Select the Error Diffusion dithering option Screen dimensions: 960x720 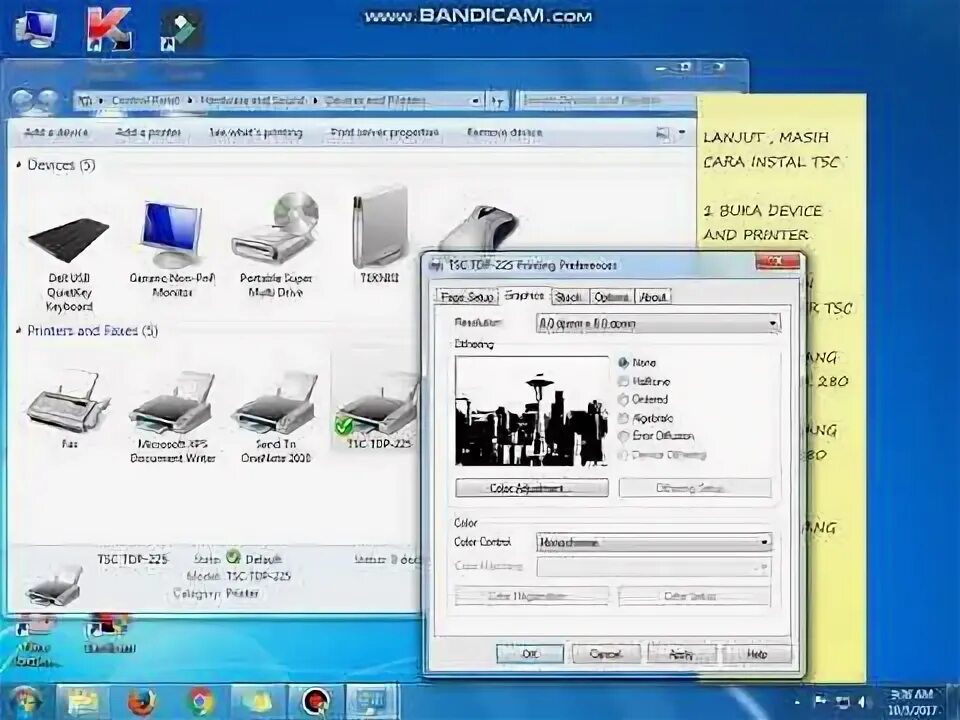click(656, 437)
